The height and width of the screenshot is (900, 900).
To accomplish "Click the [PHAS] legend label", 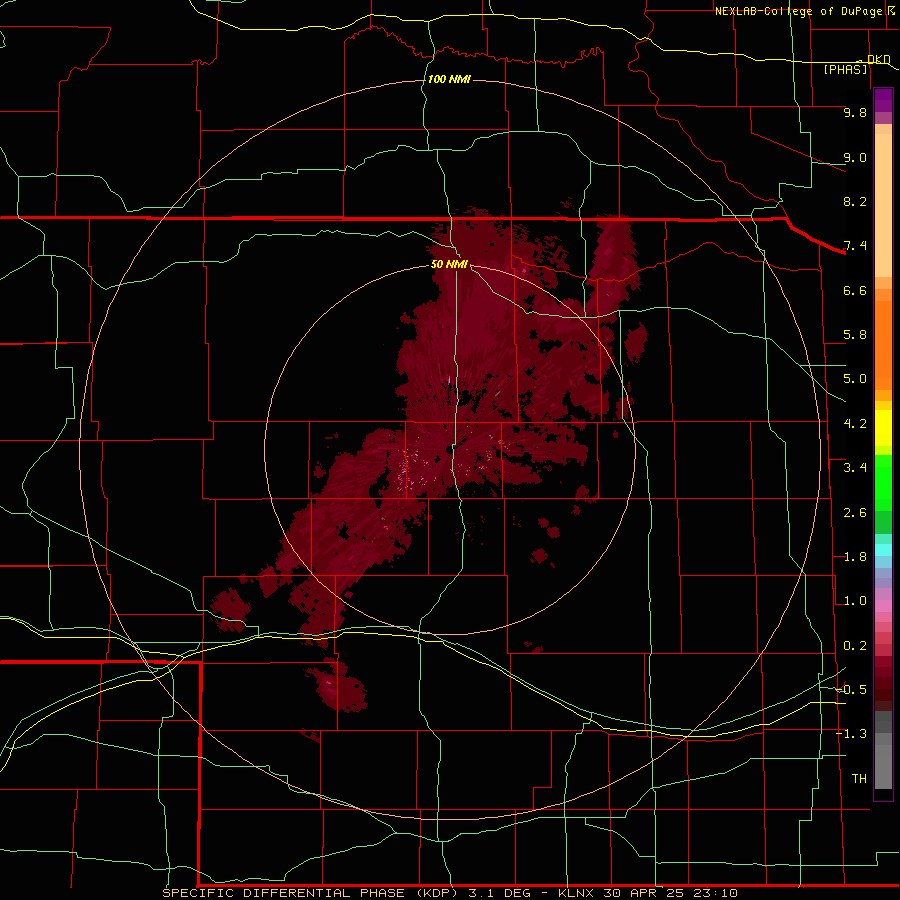I will pyautogui.click(x=845, y=70).
